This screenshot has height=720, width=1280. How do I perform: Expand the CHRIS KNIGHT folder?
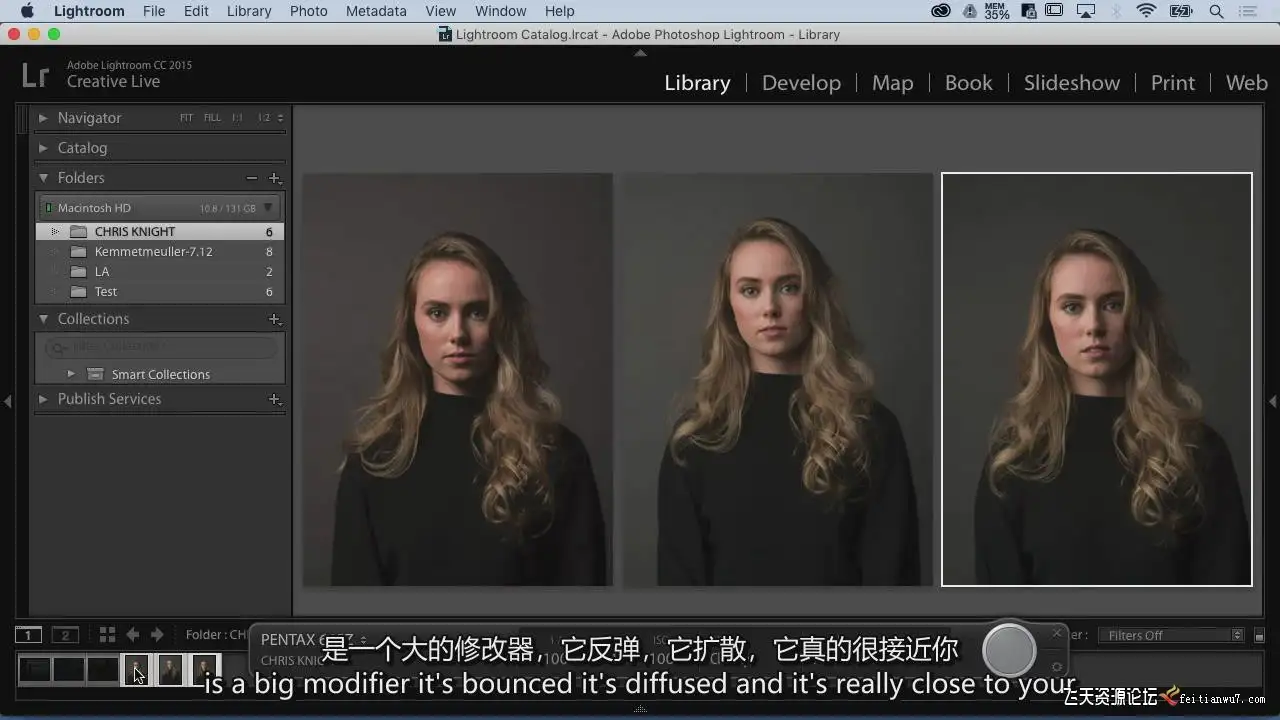(x=55, y=232)
